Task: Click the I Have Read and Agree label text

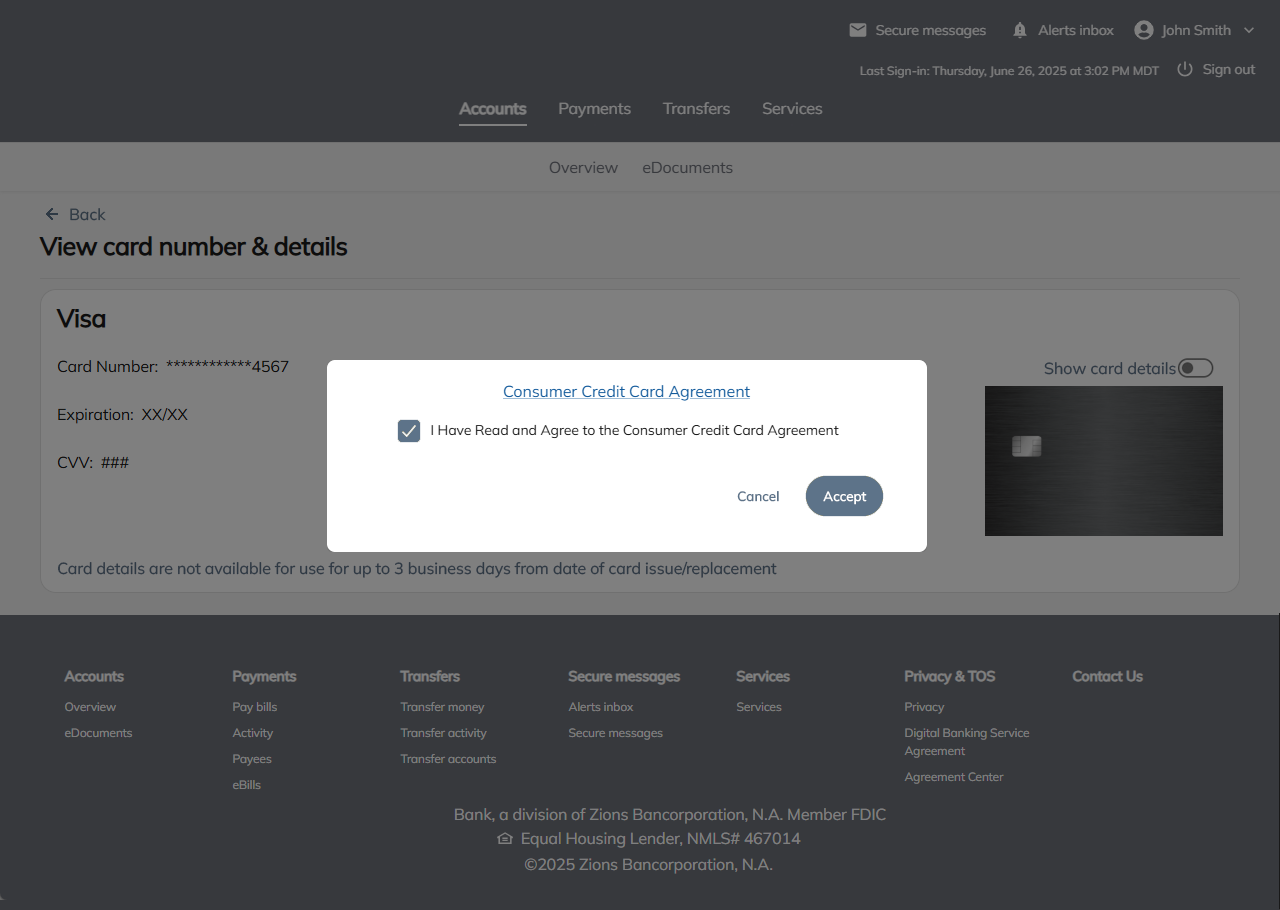Action: click(635, 431)
